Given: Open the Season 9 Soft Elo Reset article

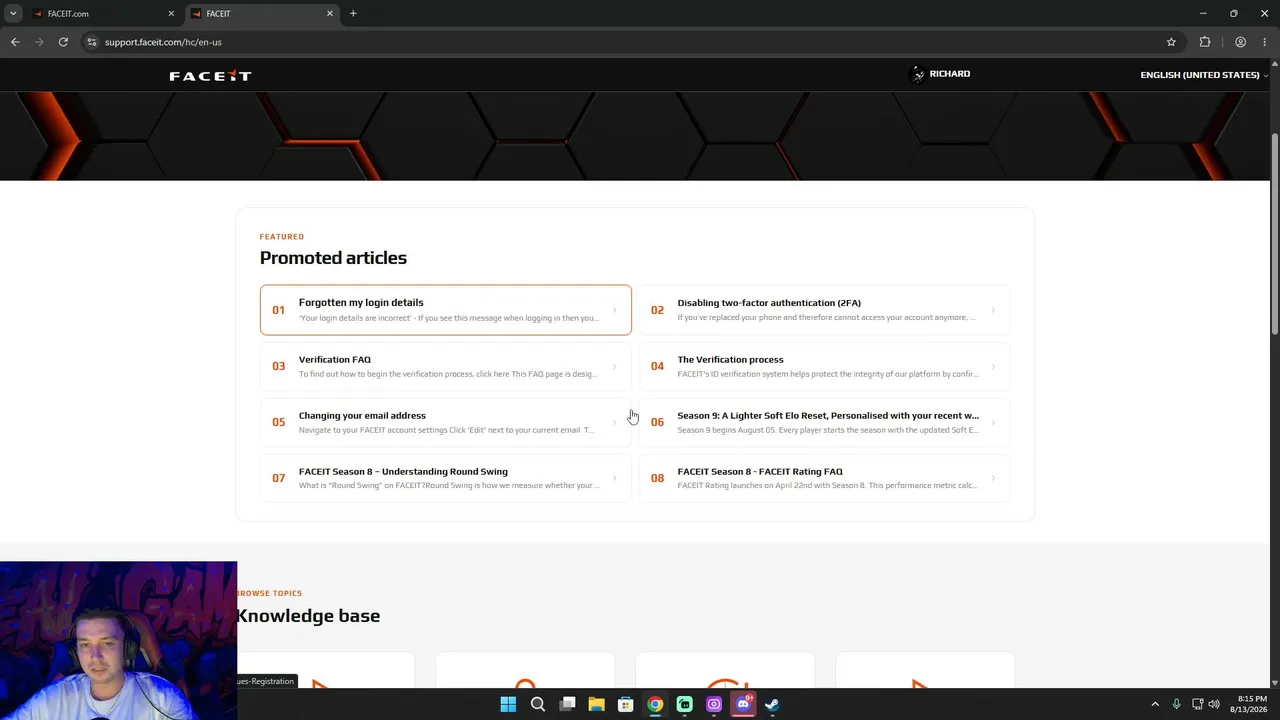Looking at the screenshot, I should (x=825, y=422).
